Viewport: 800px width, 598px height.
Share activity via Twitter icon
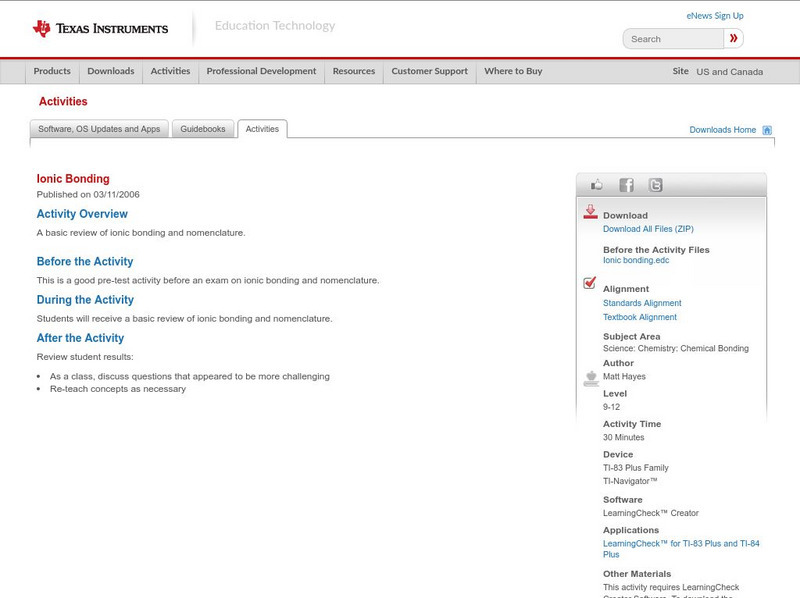655,185
